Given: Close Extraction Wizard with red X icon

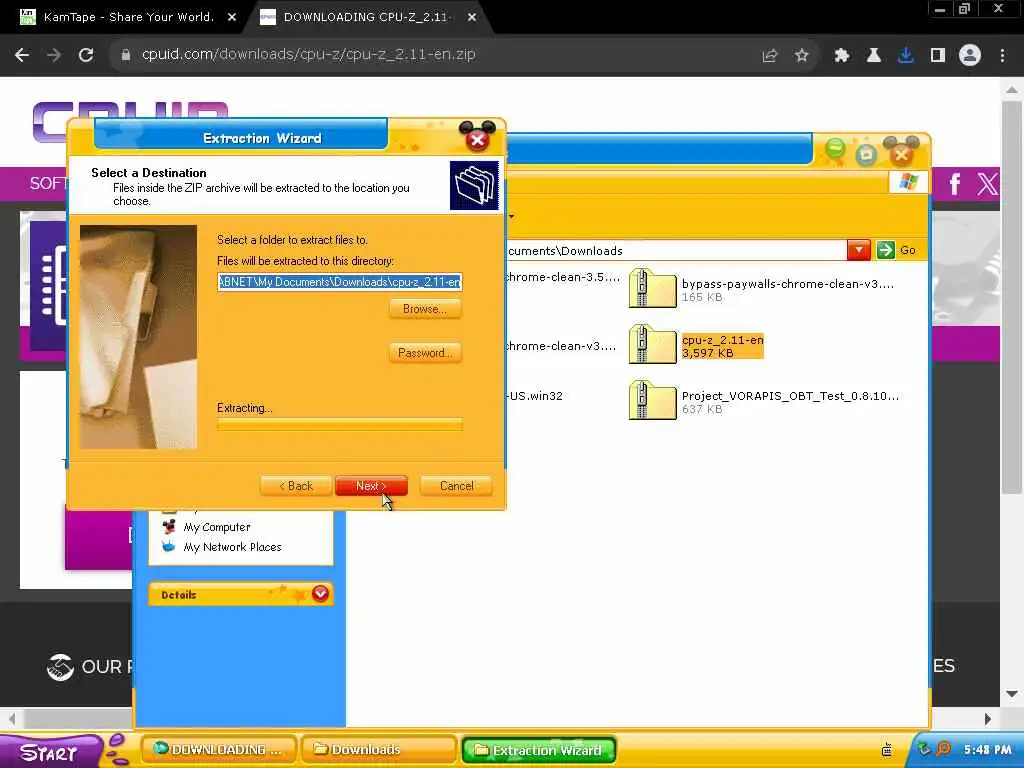Looking at the screenshot, I should tap(477, 139).
